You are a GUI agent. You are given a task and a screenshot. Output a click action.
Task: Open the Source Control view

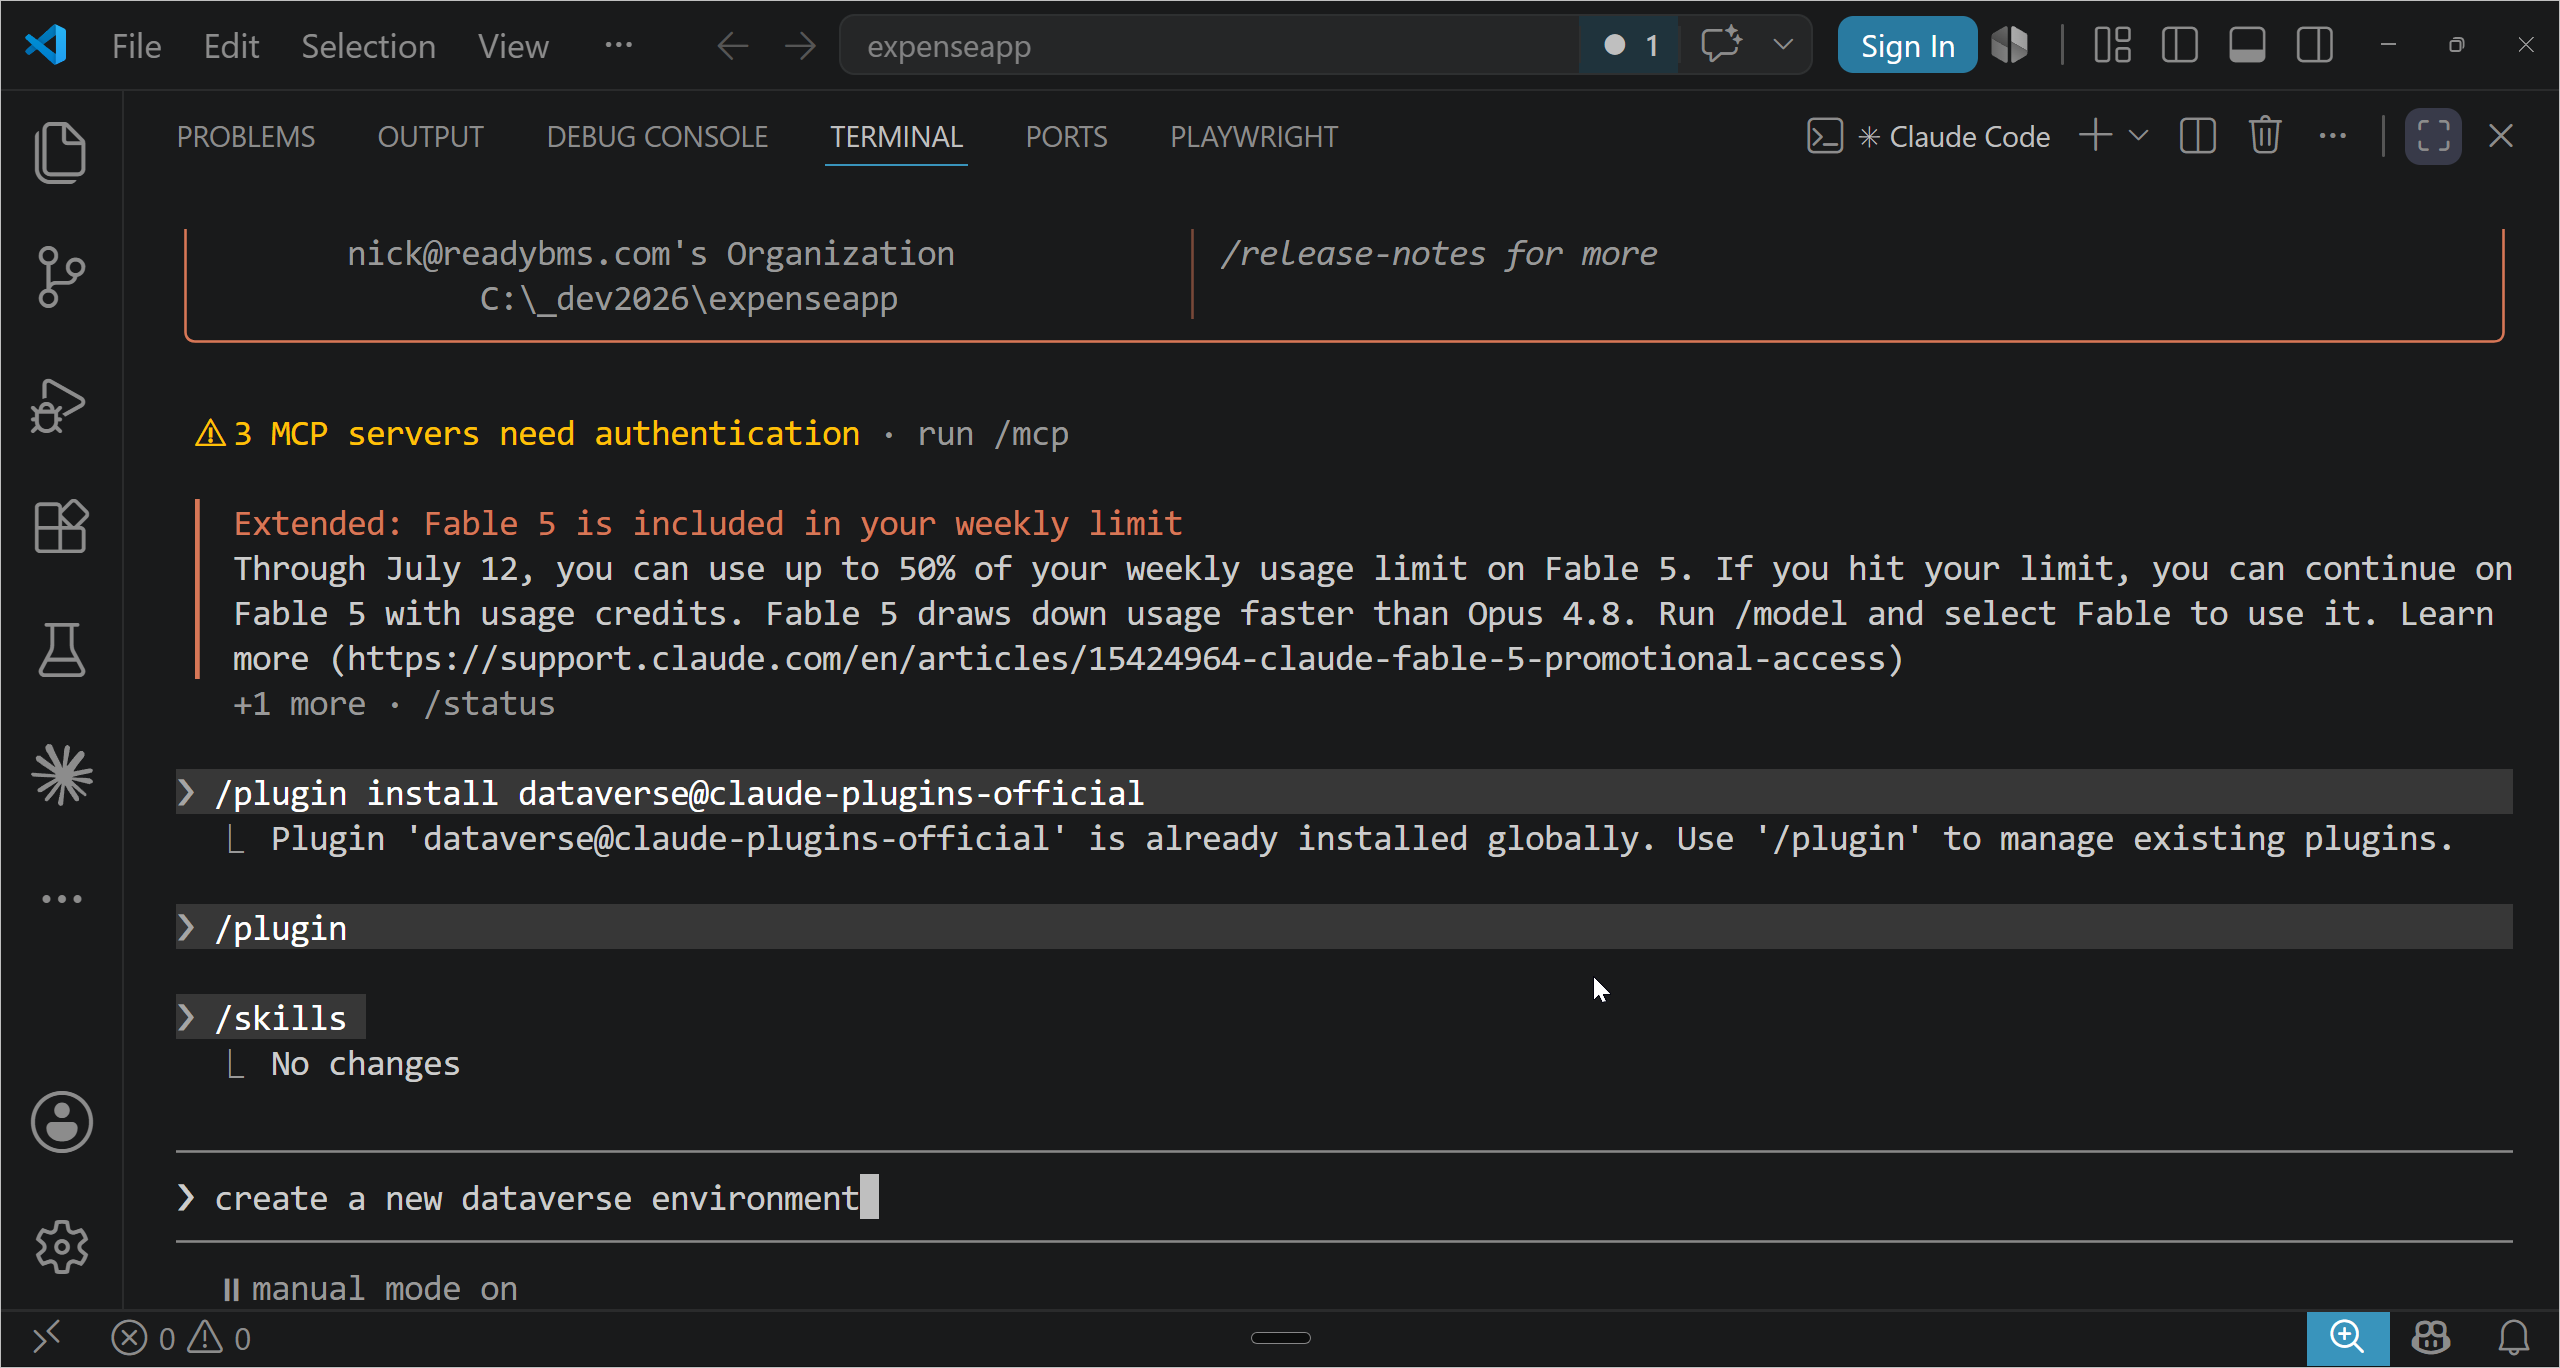pos(61,276)
